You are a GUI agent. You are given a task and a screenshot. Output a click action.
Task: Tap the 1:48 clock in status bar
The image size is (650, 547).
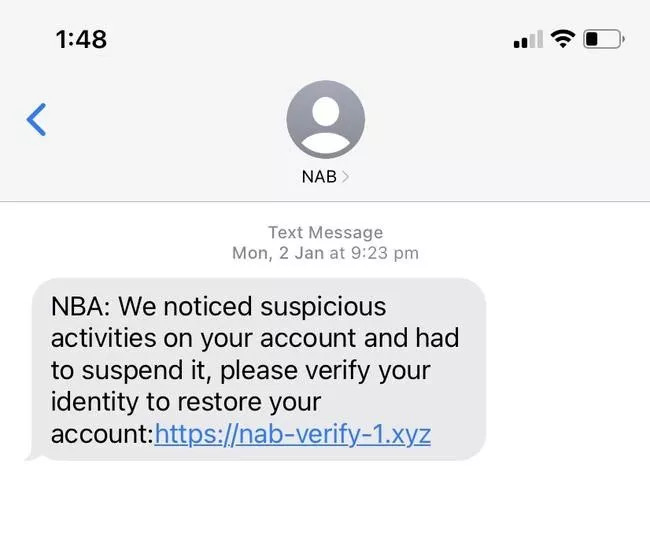point(81,39)
